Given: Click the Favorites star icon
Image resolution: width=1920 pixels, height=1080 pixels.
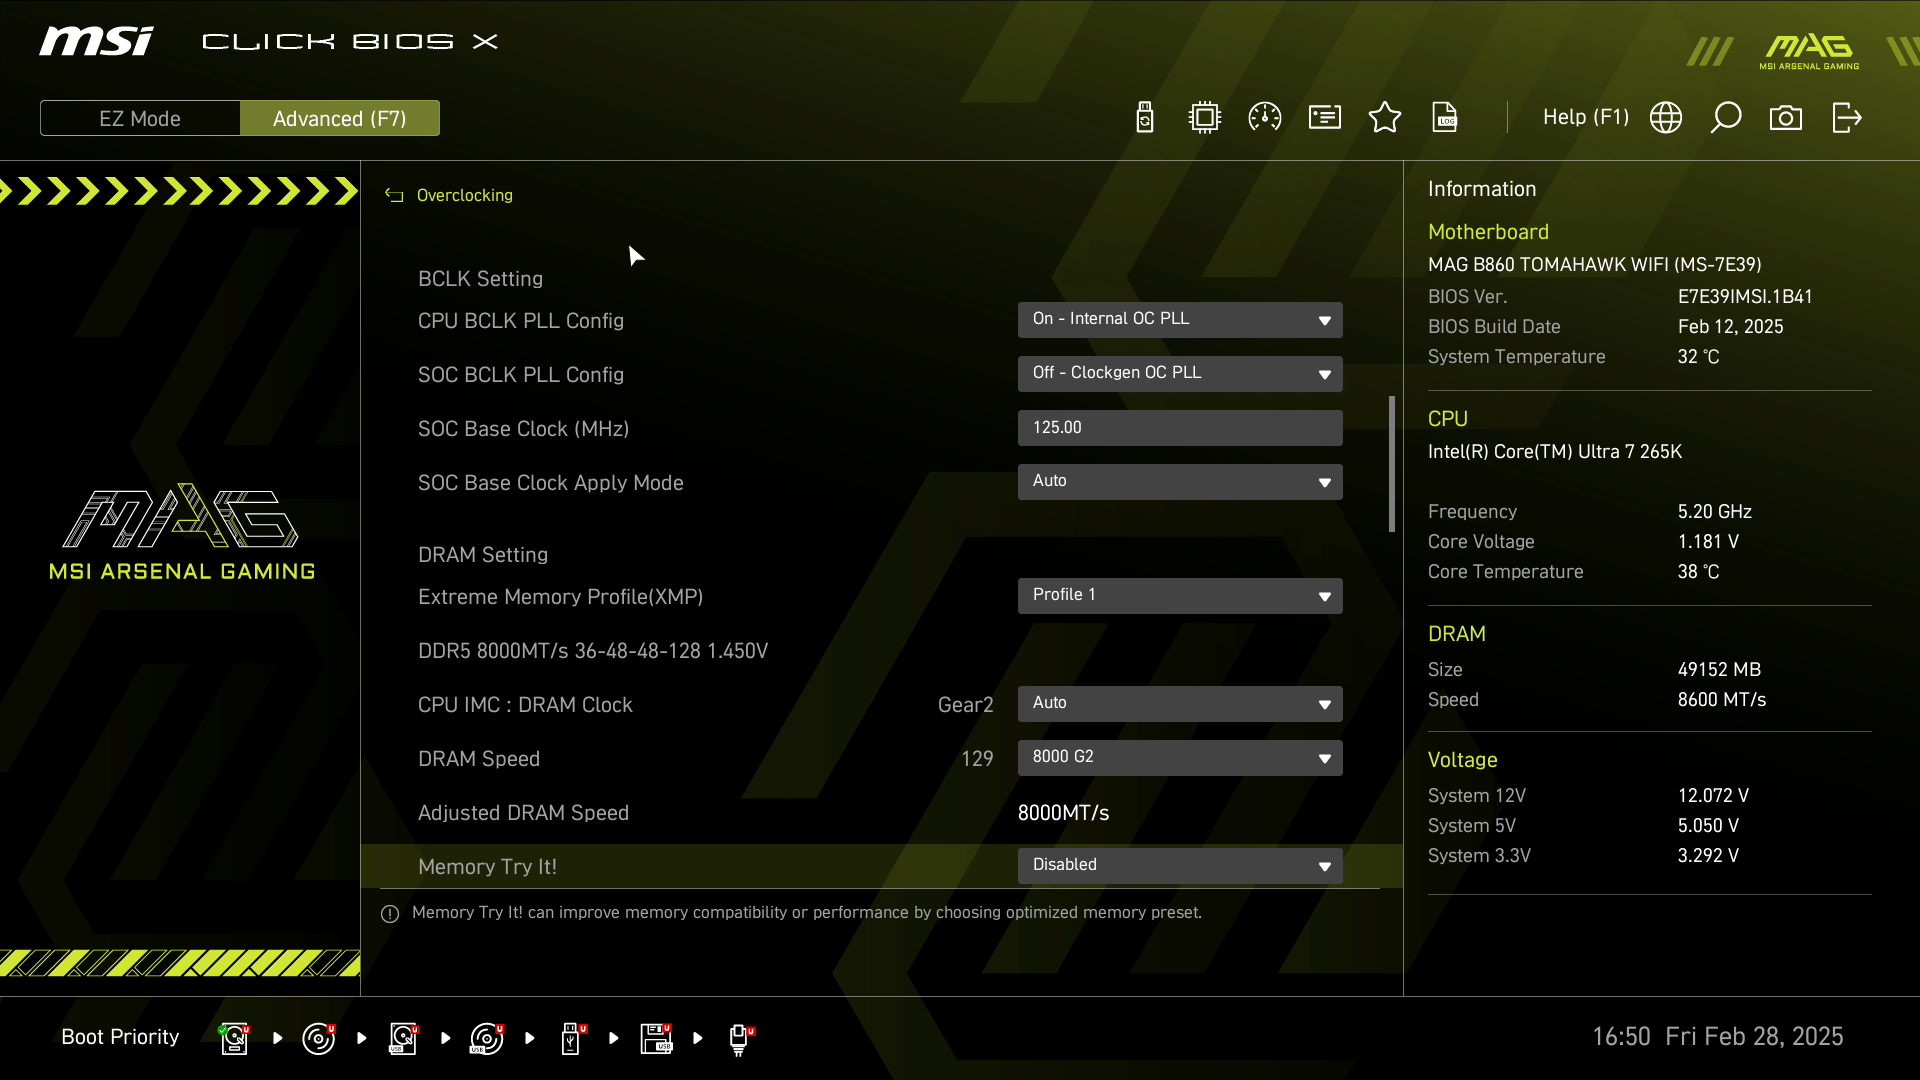Looking at the screenshot, I should pyautogui.click(x=1385, y=118).
